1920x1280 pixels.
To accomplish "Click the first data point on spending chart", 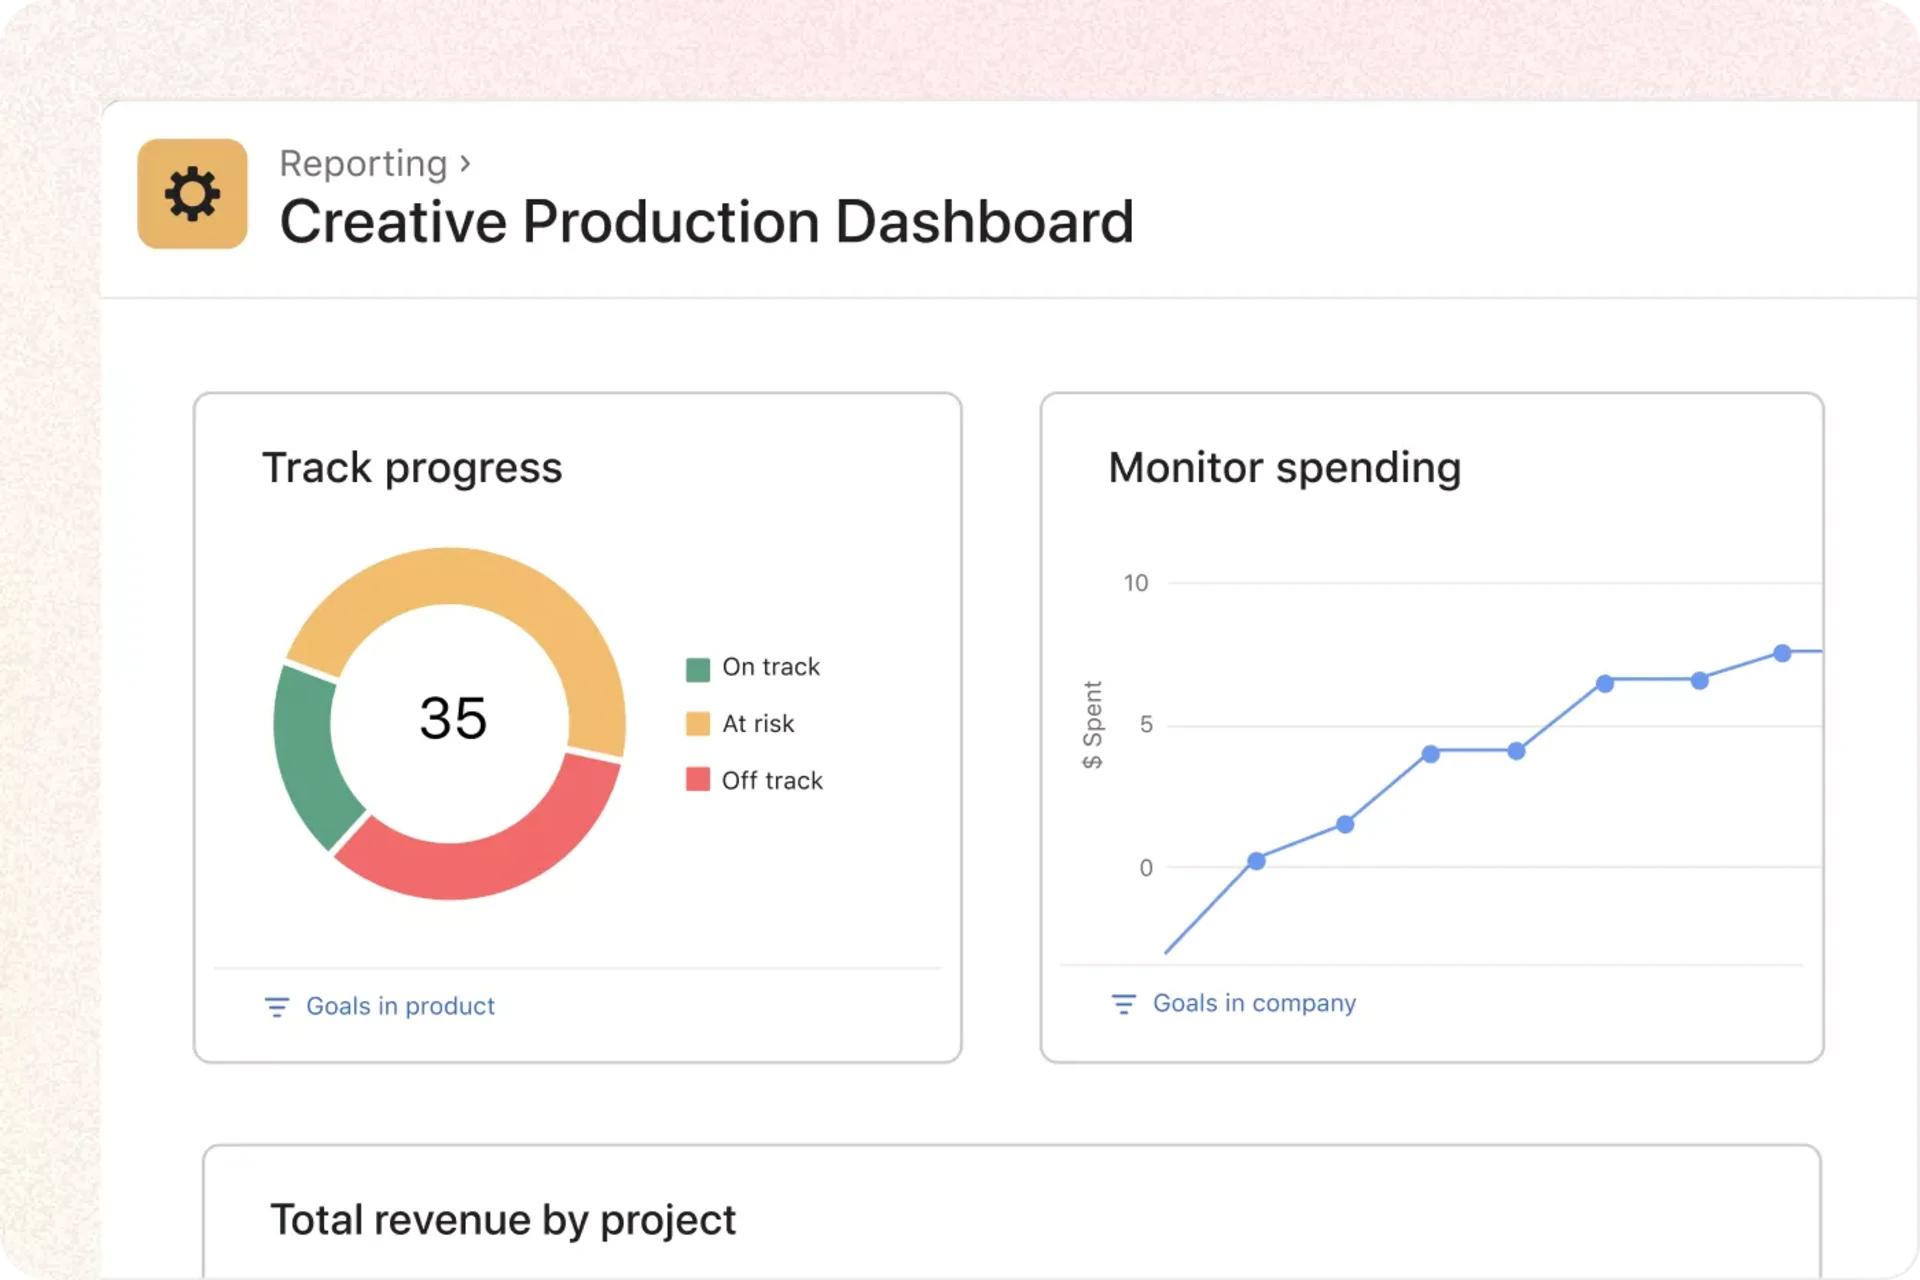I will (1256, 859).
